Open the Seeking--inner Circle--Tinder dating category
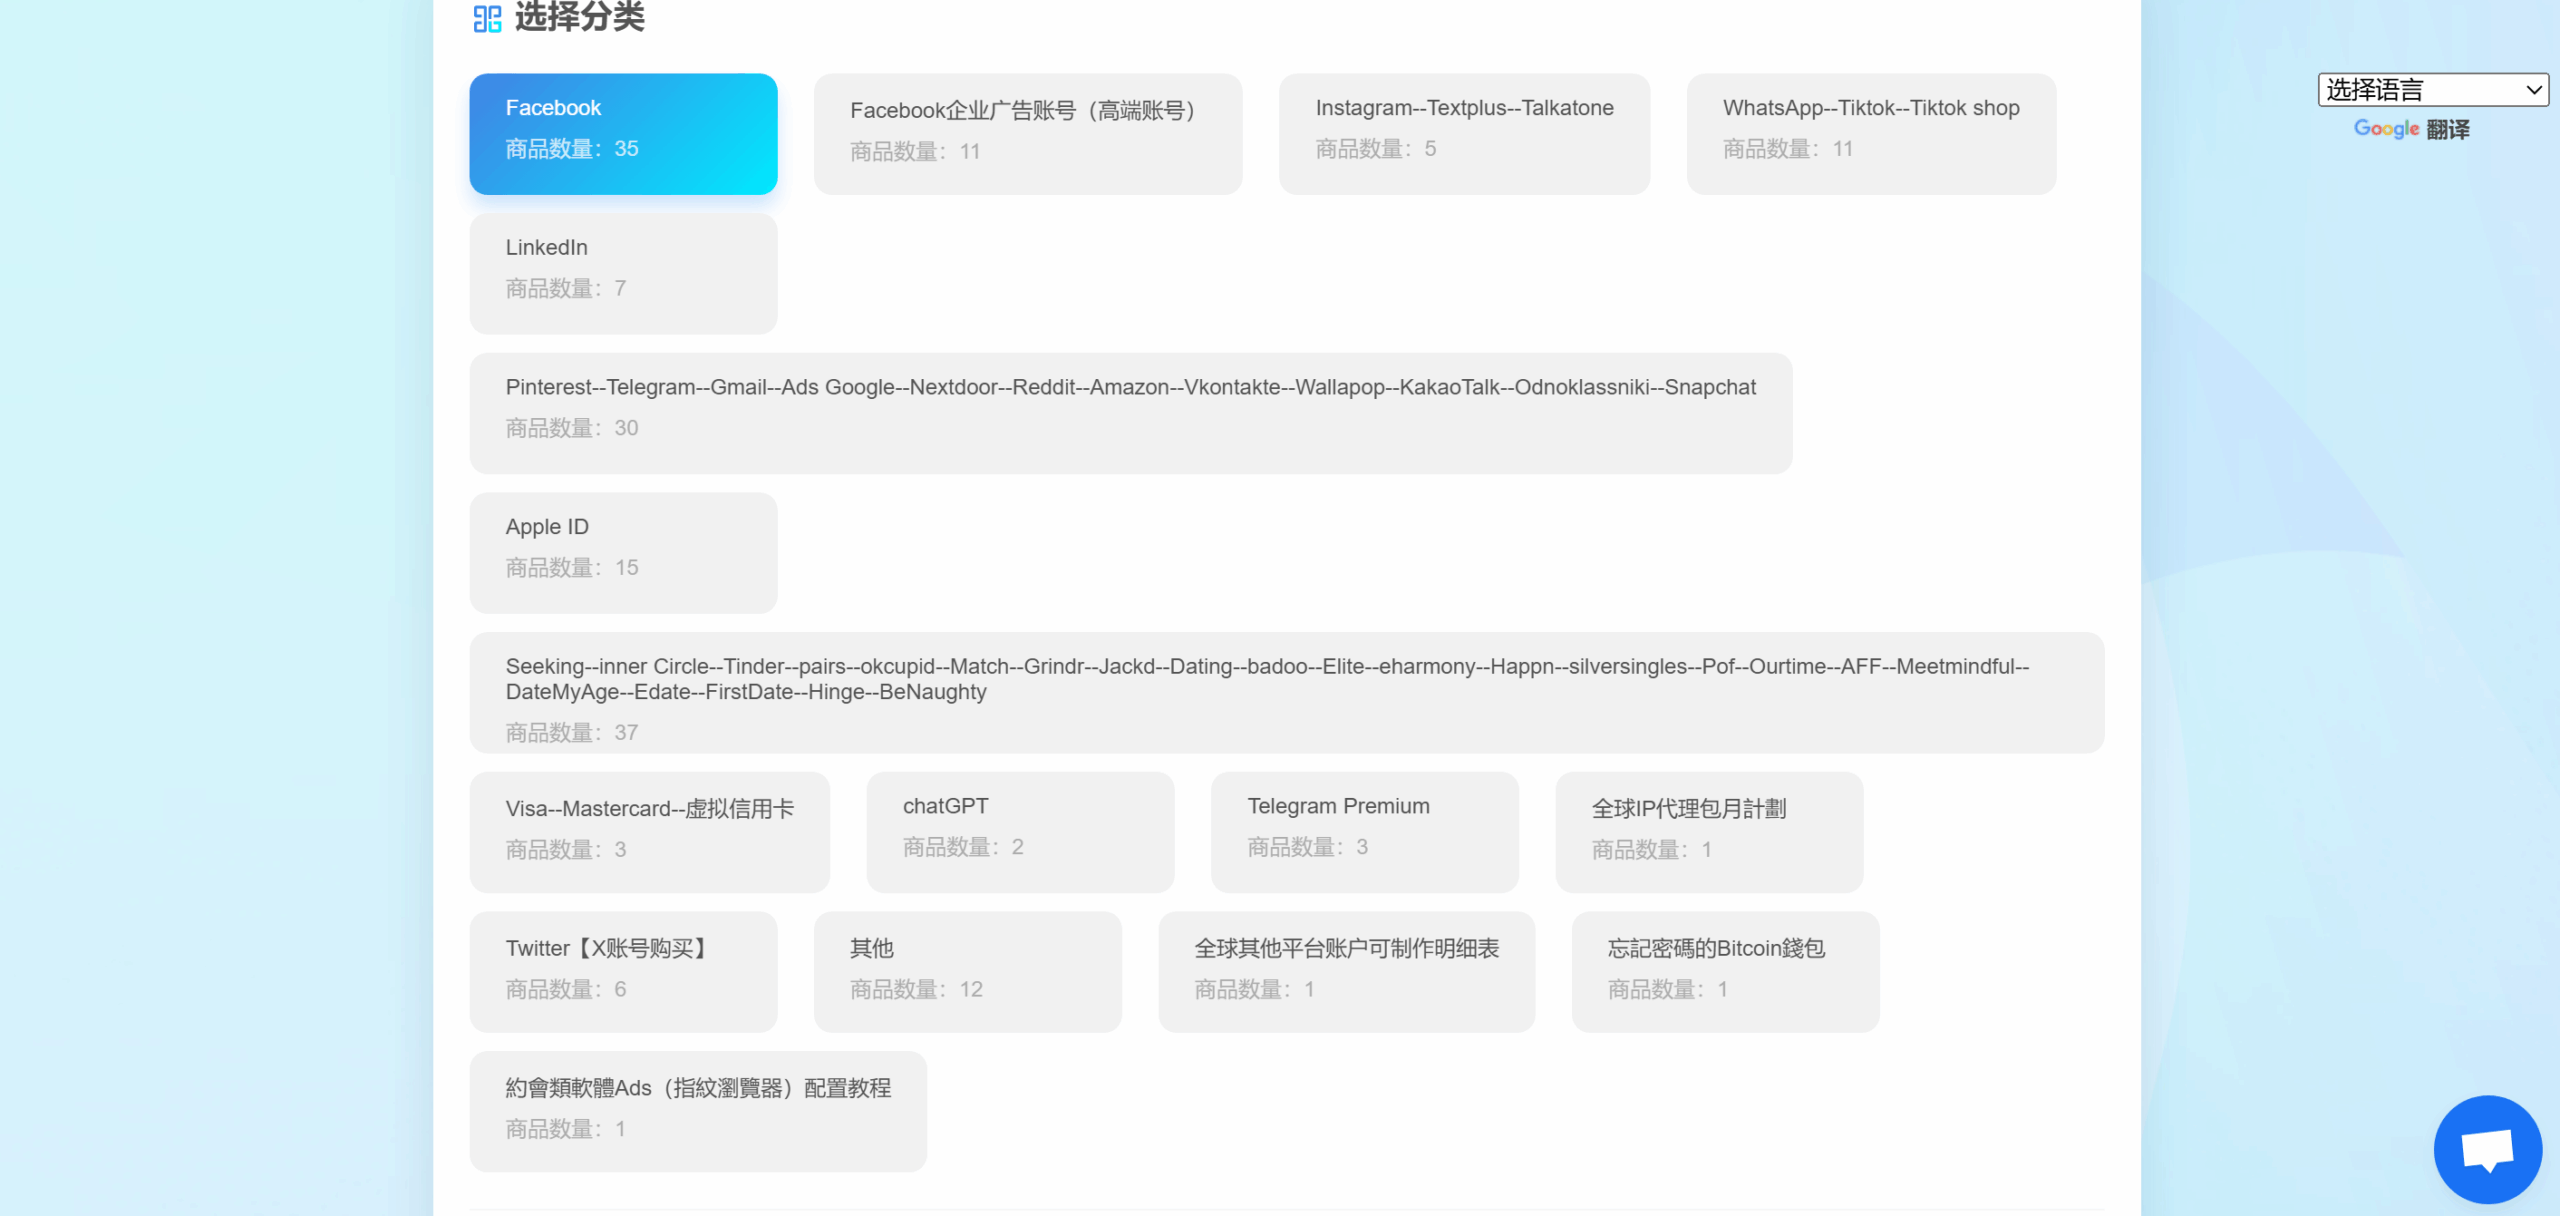 coord(1286,692)
